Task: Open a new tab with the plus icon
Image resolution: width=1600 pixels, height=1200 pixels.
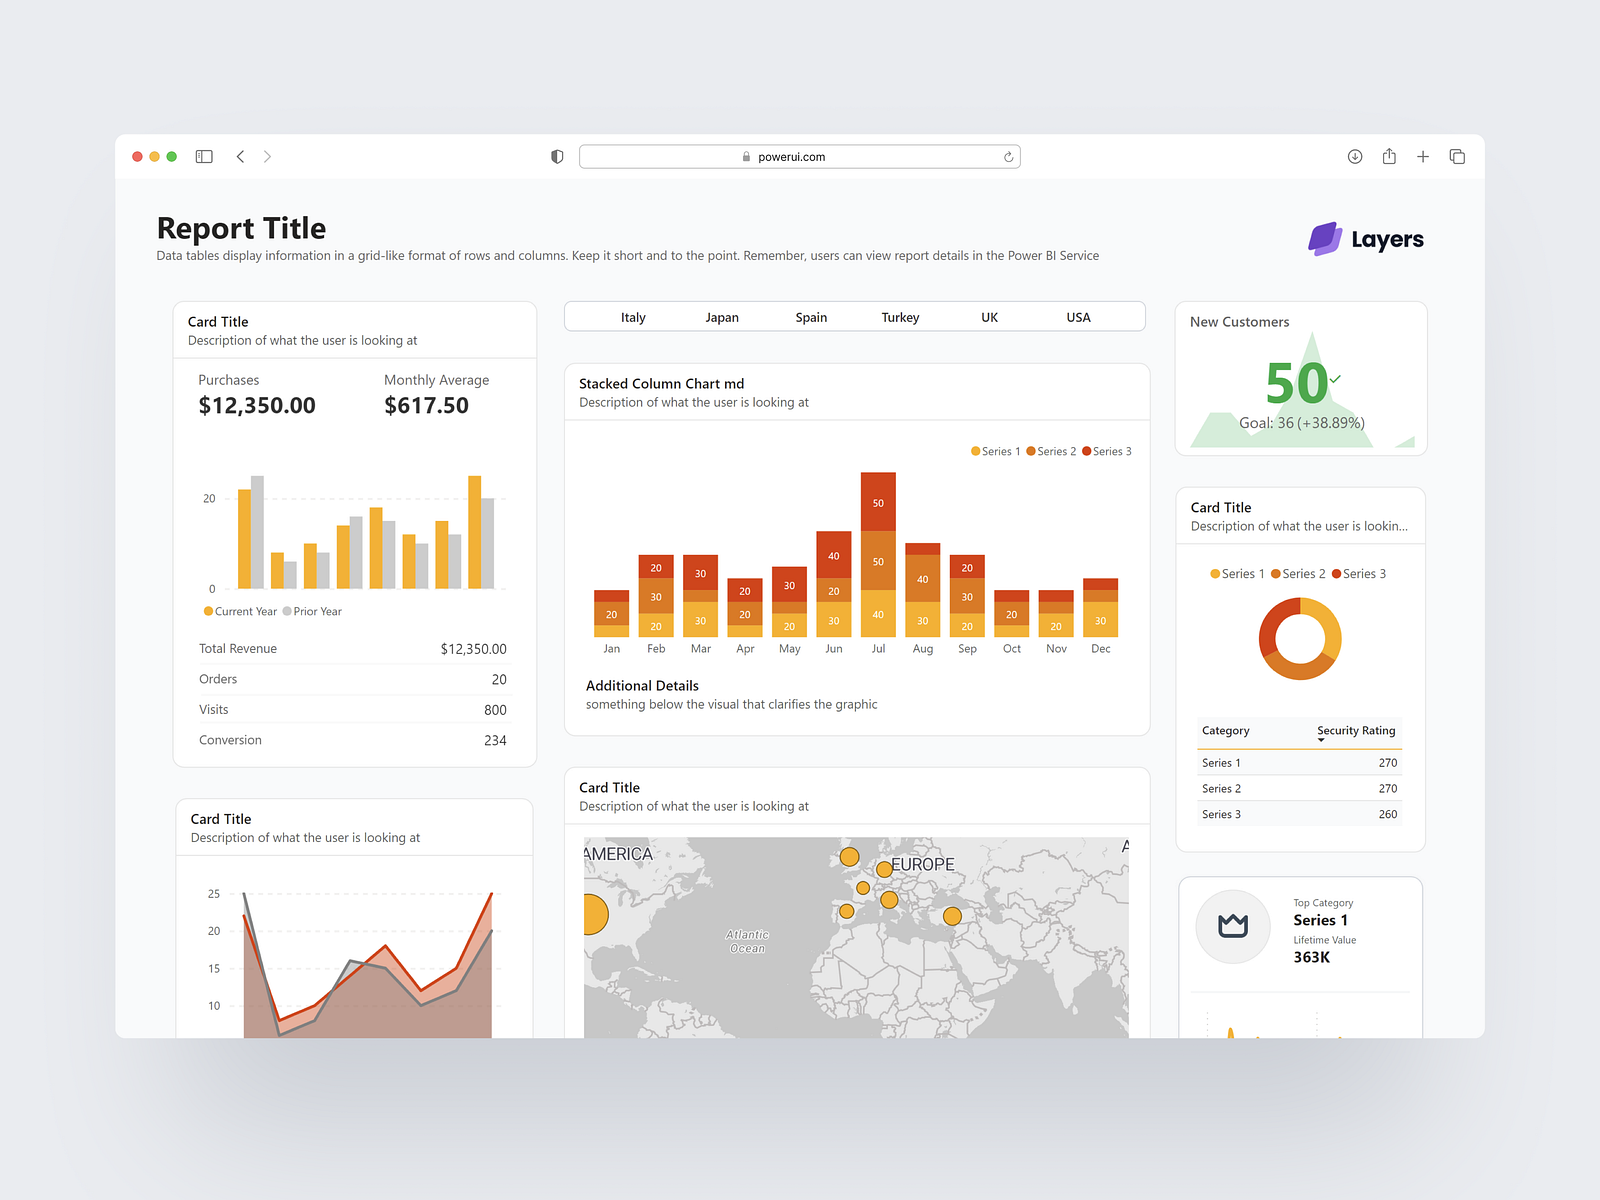Action: pyautogui.click(x=1423, y=156)
